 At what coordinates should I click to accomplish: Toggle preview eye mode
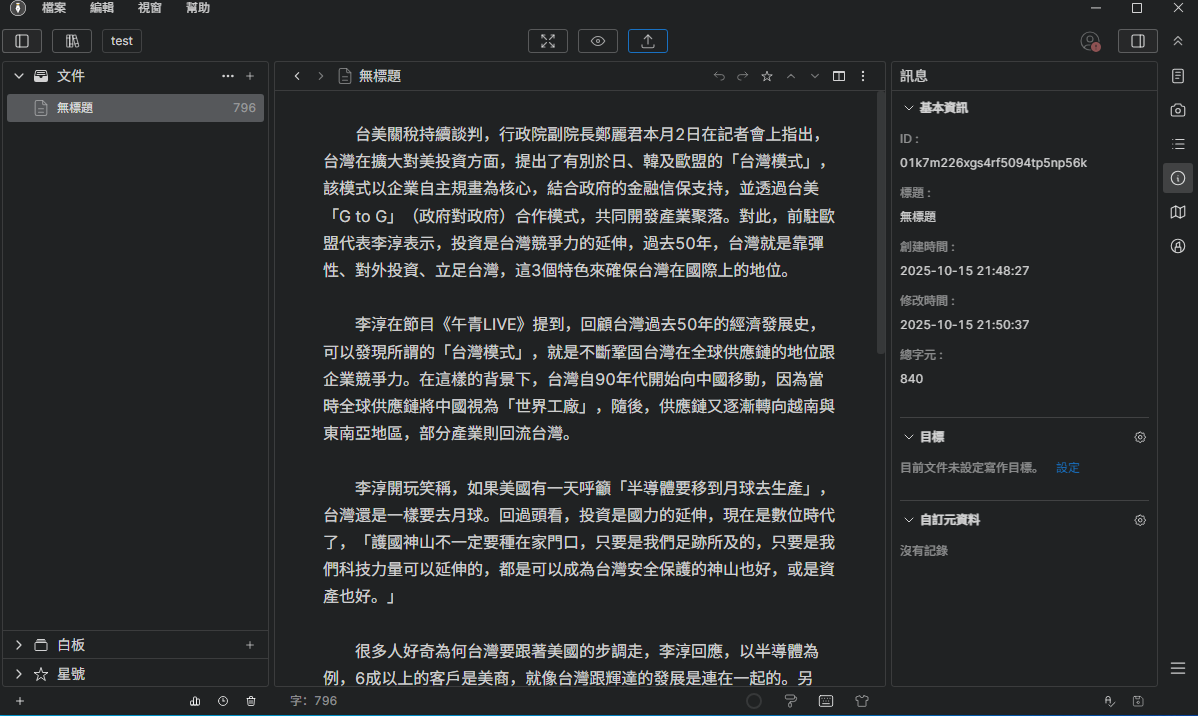(597, 41)
